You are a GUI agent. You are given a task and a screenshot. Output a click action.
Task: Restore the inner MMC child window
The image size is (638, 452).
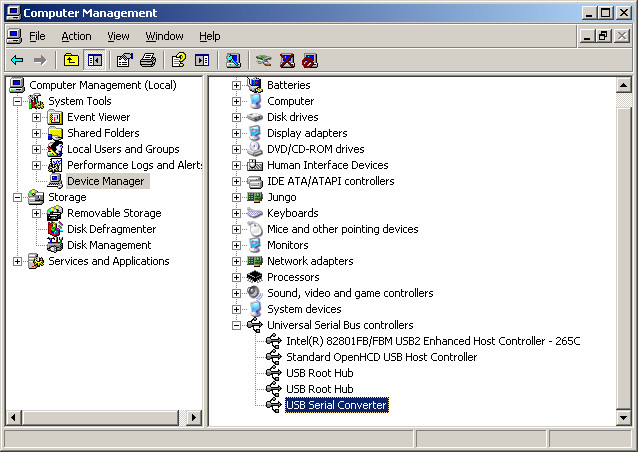coord(603,36)
